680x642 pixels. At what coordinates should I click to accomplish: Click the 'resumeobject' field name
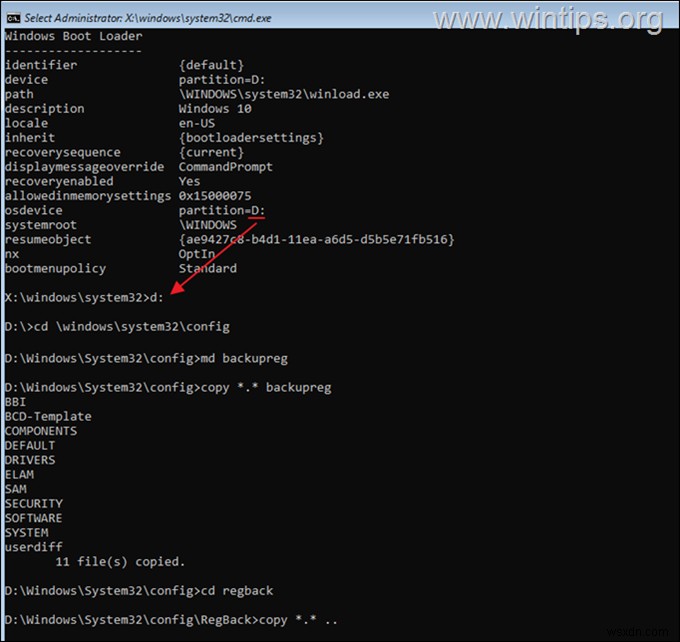48,239
